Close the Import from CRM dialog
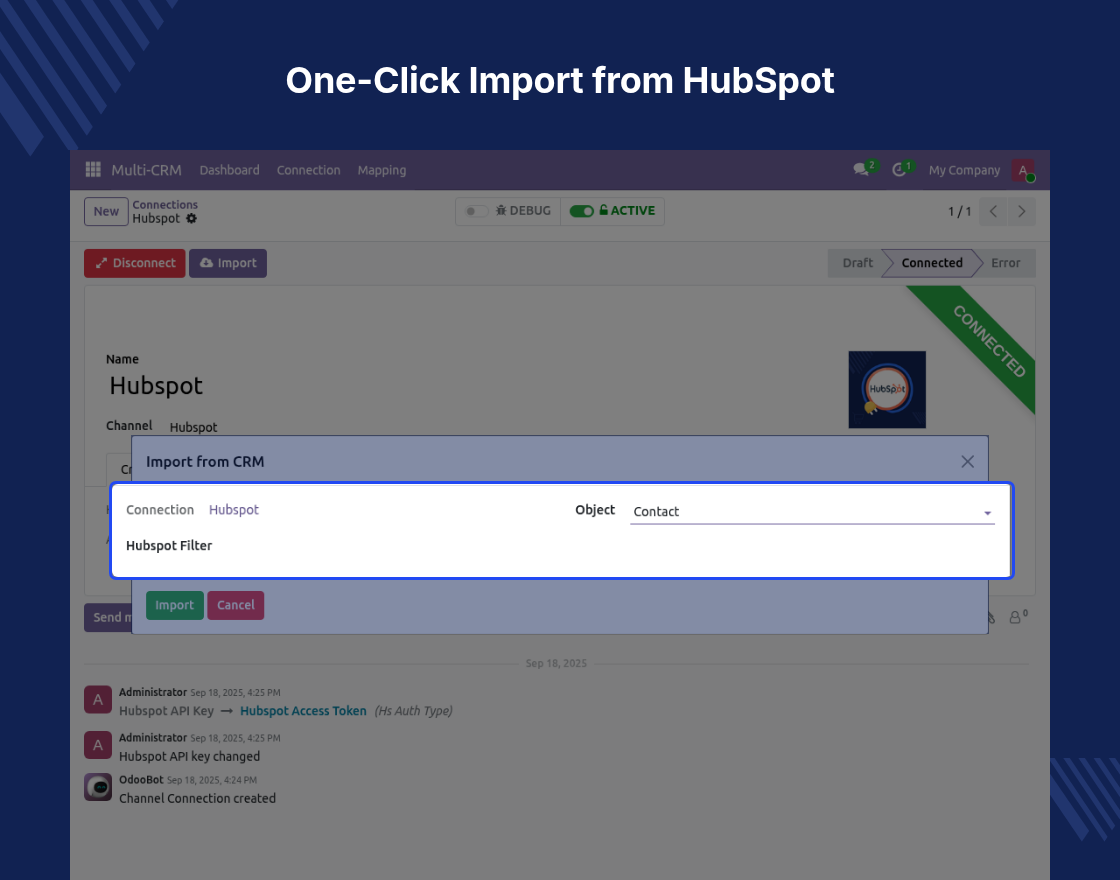The width and height of the screenshot is (1120, 880). click(967, 461)
